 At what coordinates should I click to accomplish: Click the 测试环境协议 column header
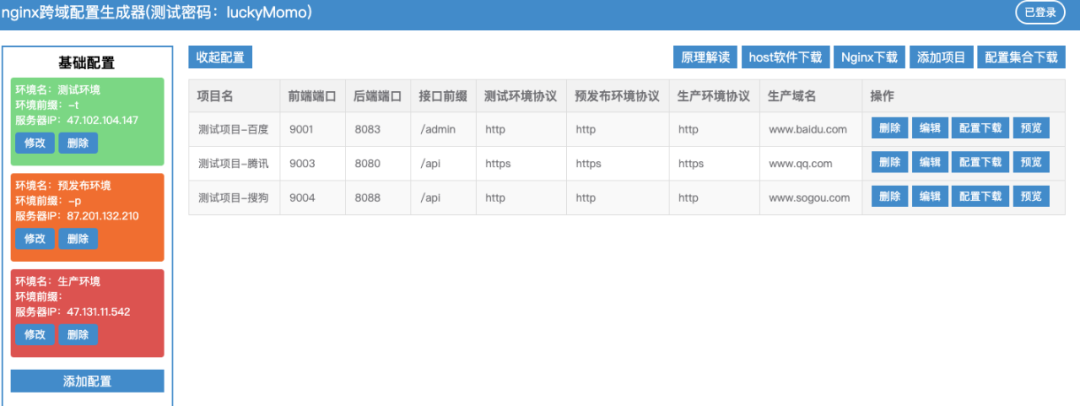click(521, 97)
